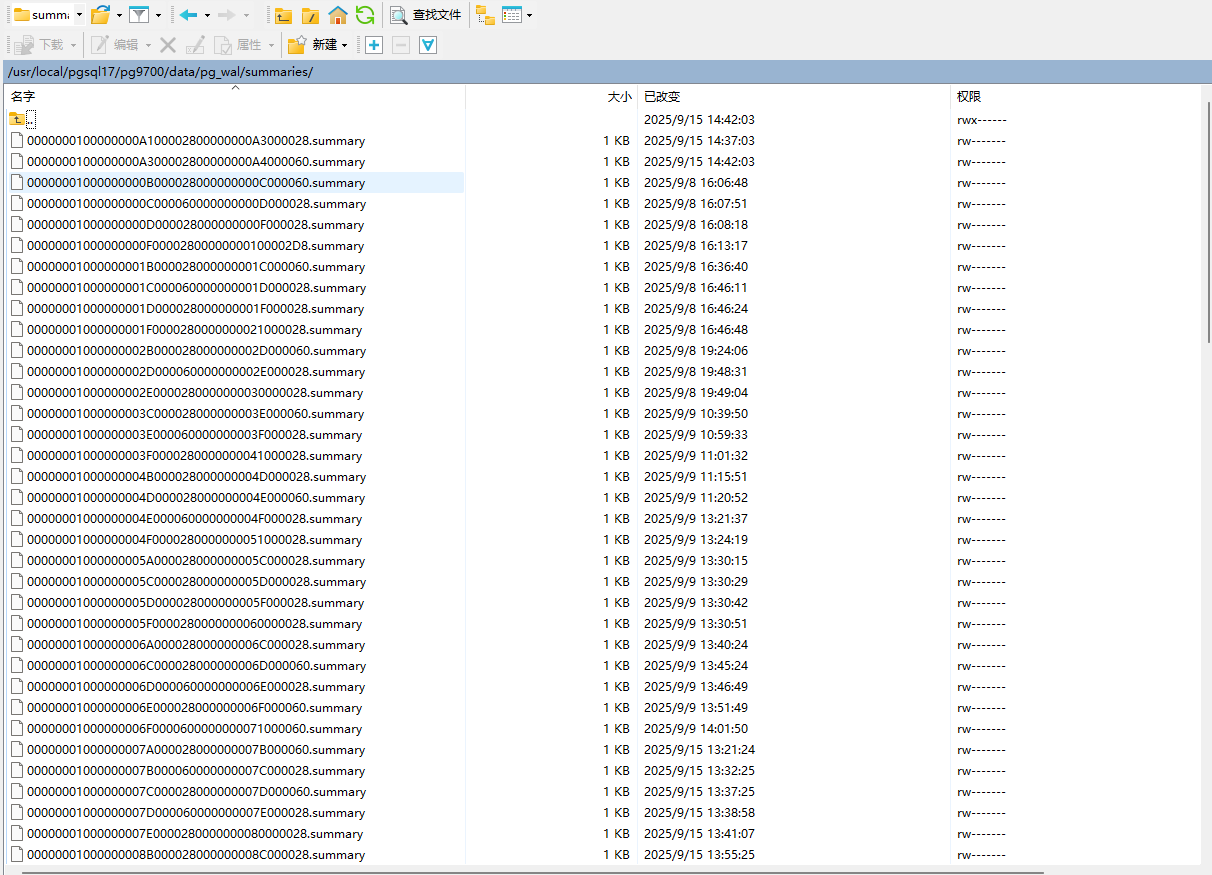Click the file icon of 00000001000000006C000028000000006D000060.summary
Screen dimensions: 1212x875
tap(16, 666)
